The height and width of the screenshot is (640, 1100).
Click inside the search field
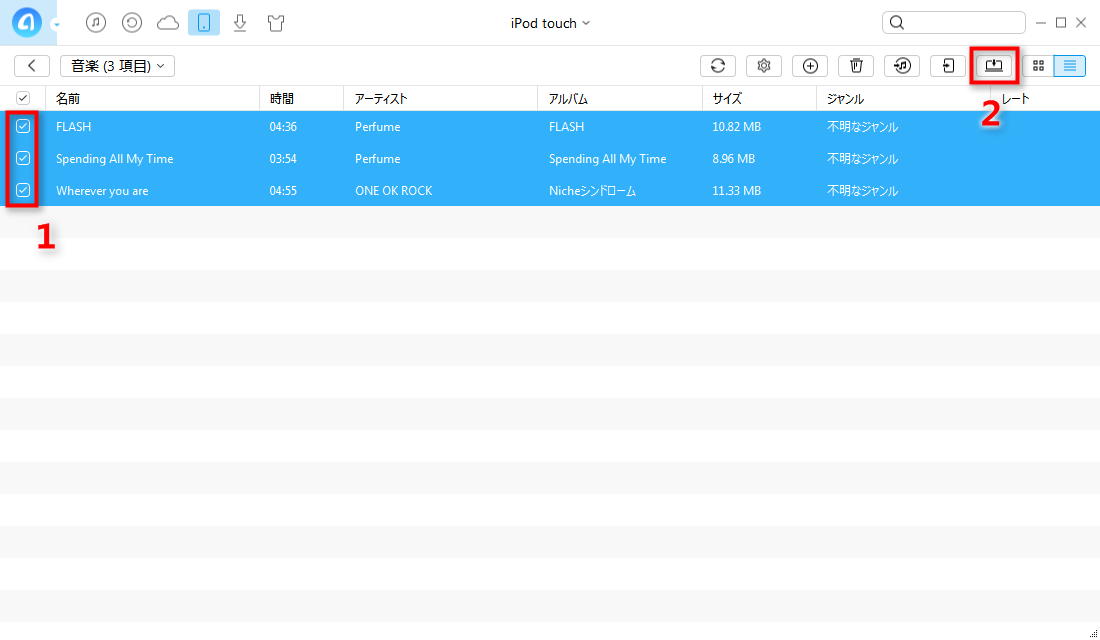[x=954, y=22]
